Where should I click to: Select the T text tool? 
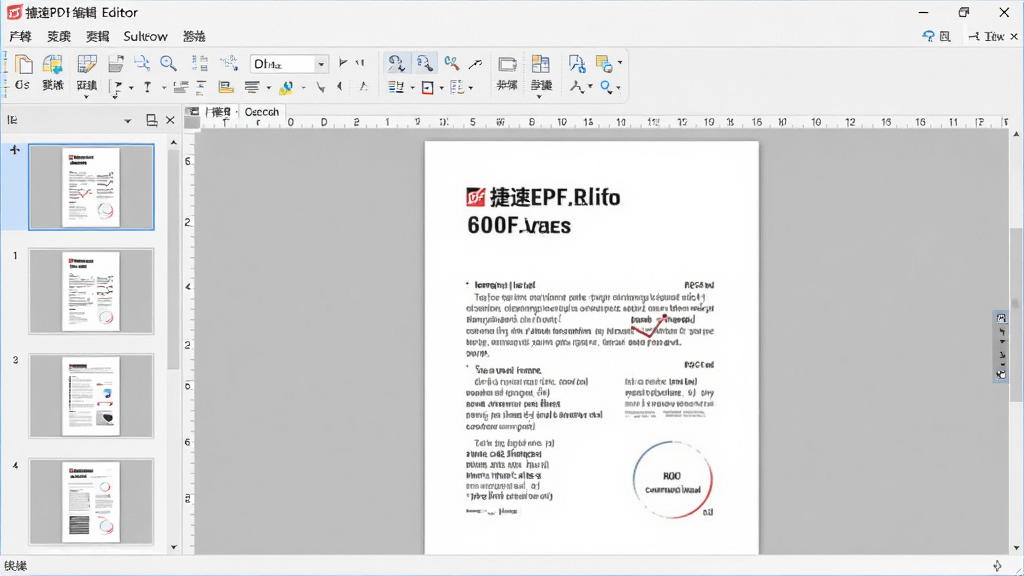(x=148, y=87)
